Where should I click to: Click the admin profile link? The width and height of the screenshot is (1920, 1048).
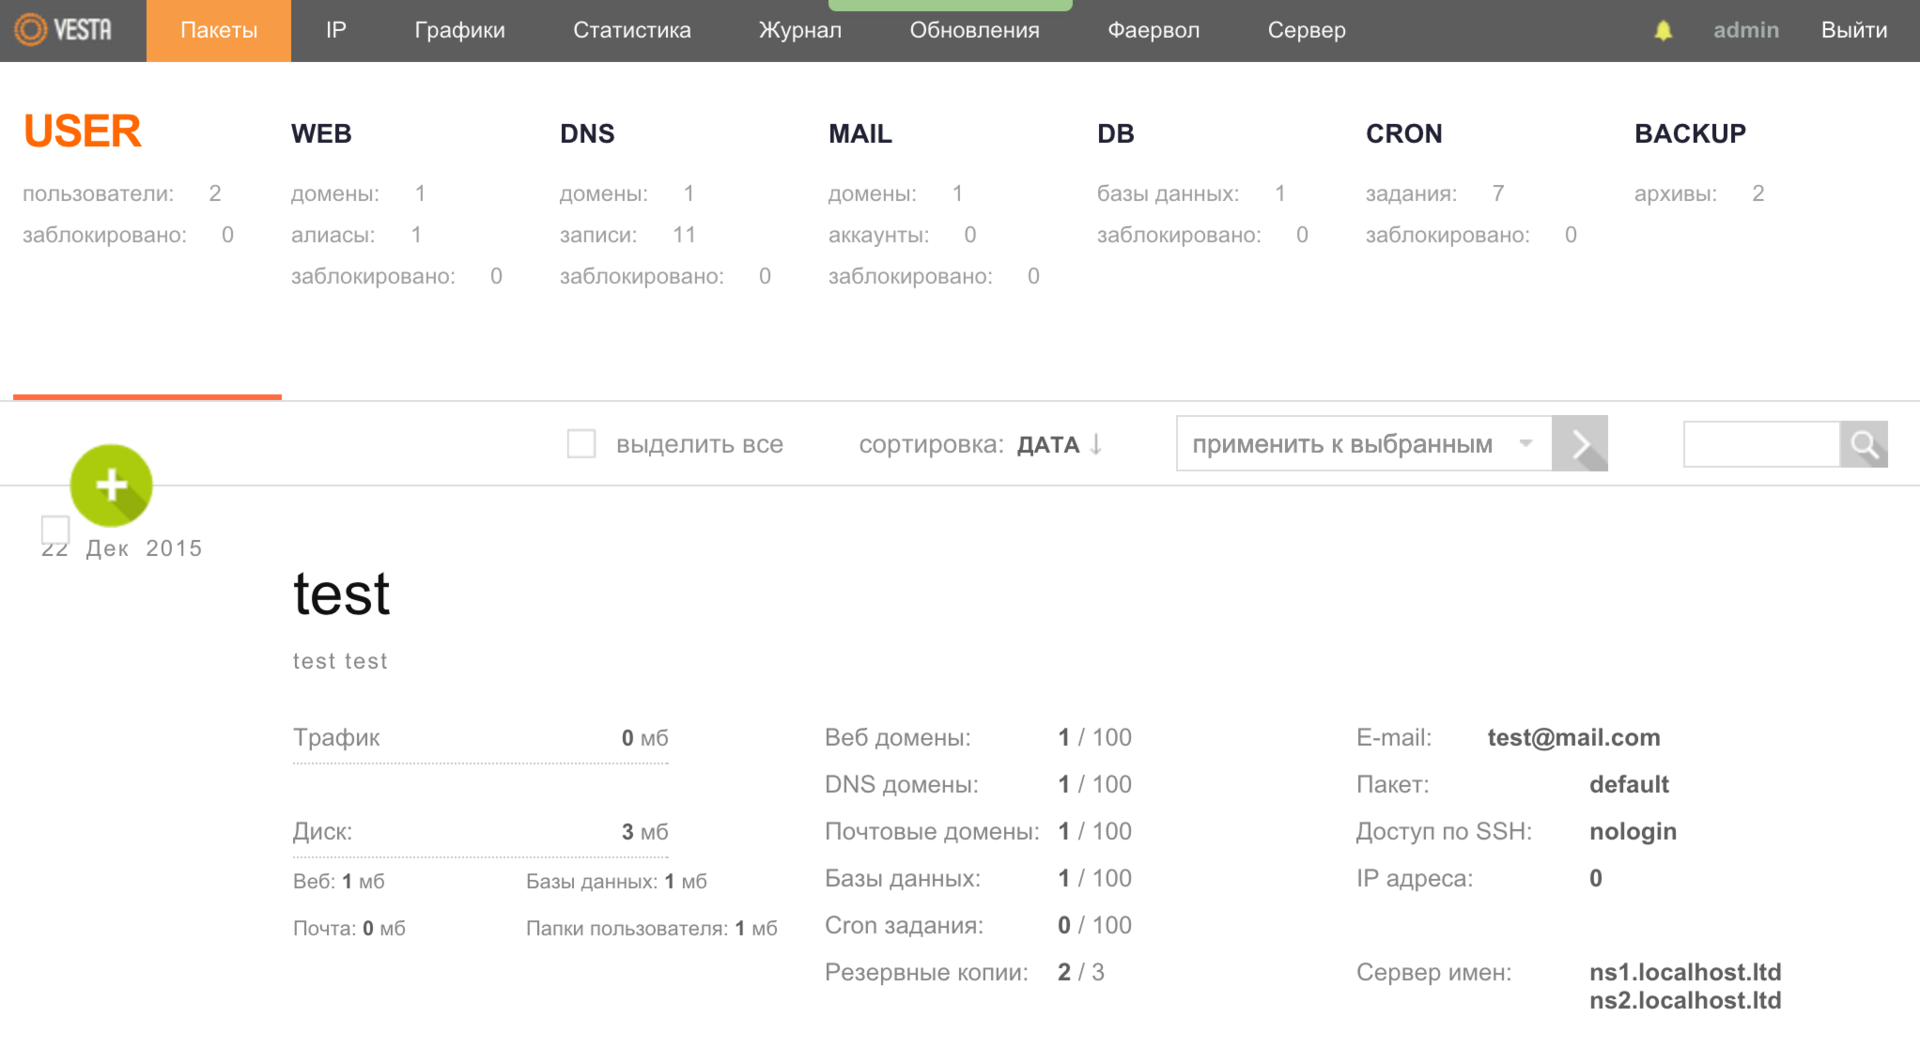pyautogui.click(x=1746, y=31)
